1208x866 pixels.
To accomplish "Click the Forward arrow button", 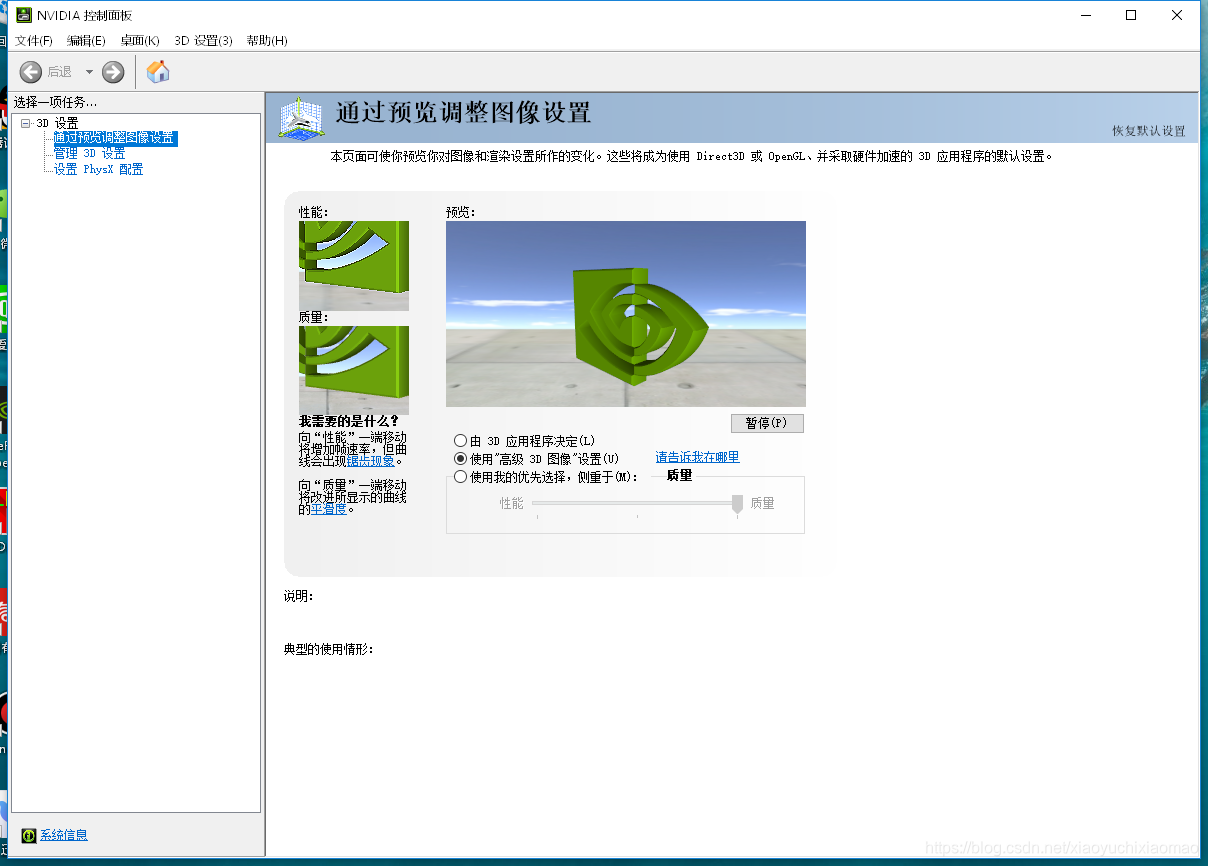I will [x=113, y=72].
